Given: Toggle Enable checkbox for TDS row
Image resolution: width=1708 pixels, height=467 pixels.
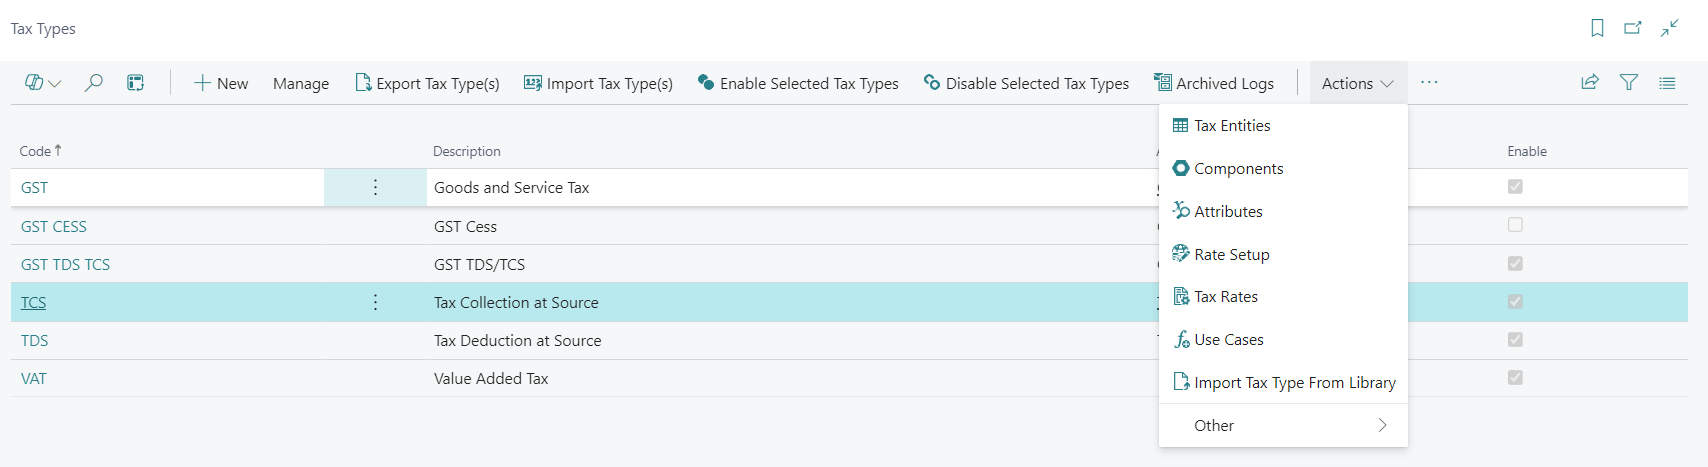Looking at the screenshot, I should (1515, 340).
